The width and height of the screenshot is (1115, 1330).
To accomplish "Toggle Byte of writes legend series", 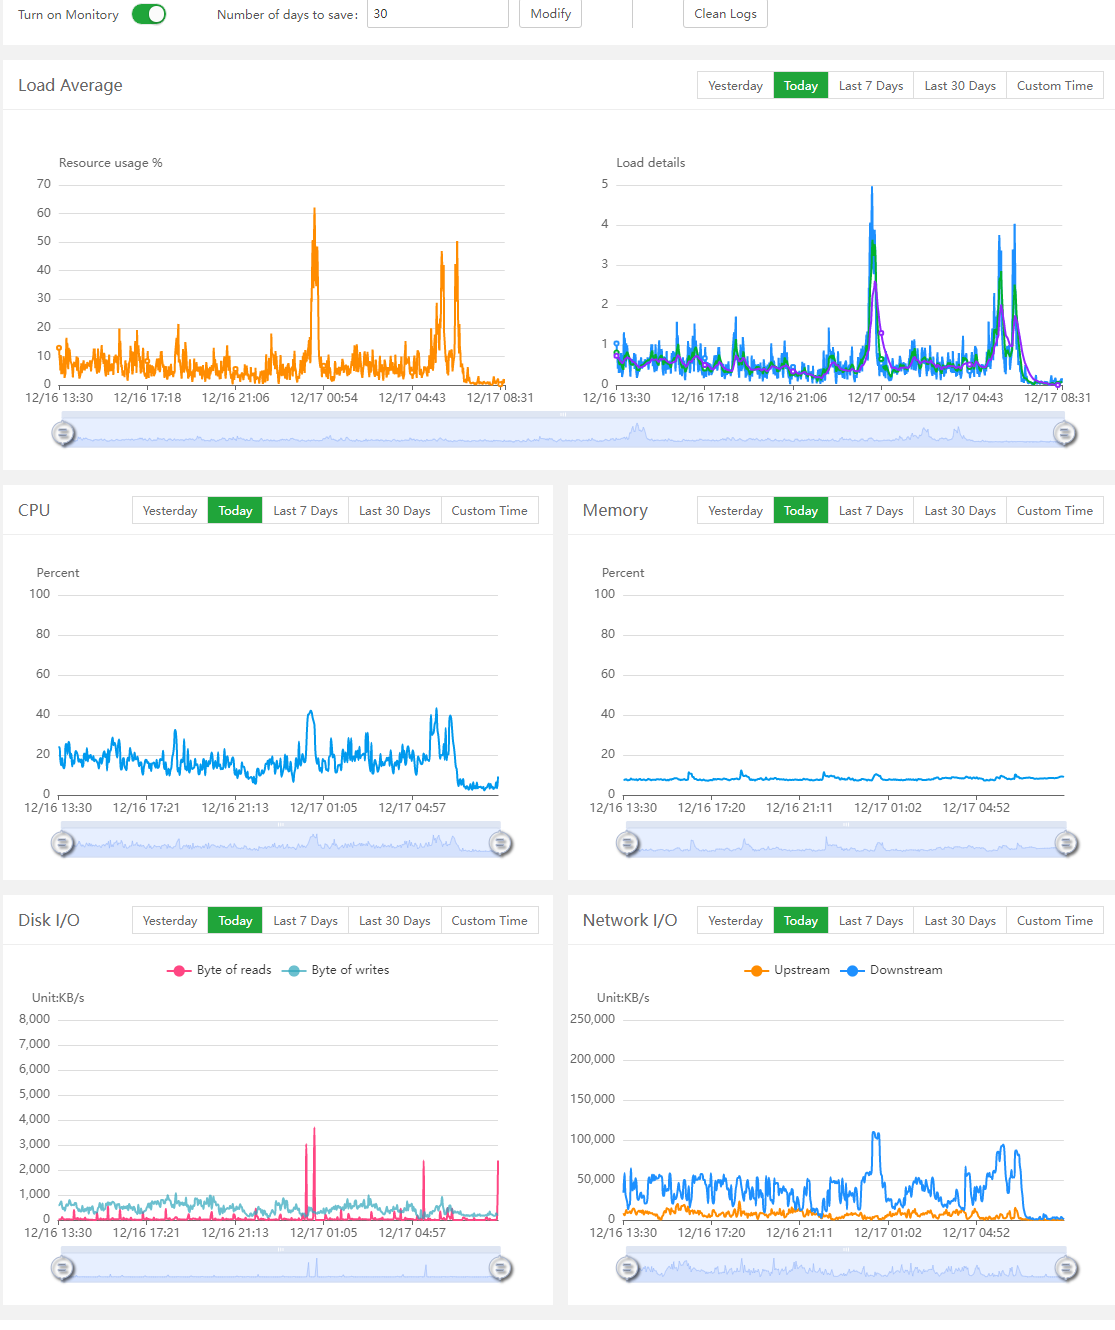I will pos(337,970).
